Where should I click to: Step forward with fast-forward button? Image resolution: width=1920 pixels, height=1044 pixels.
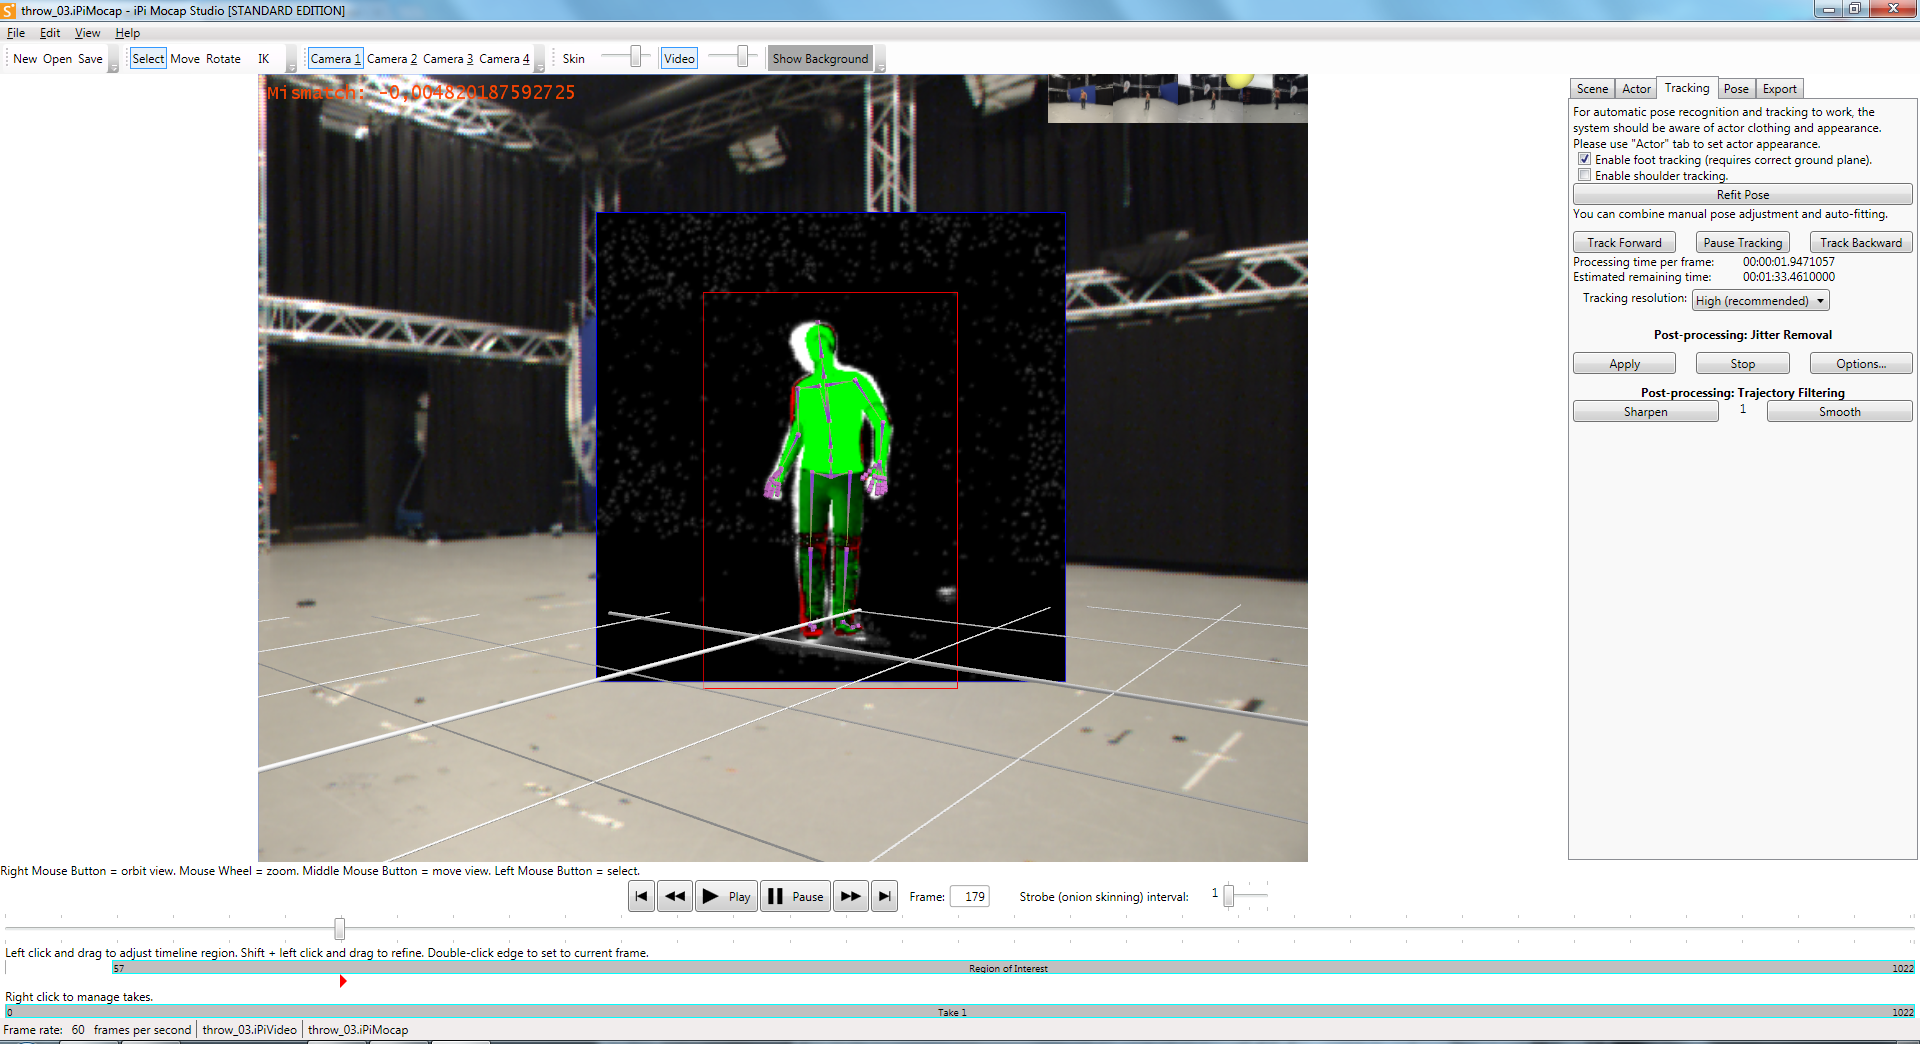(x=851, y=896)
